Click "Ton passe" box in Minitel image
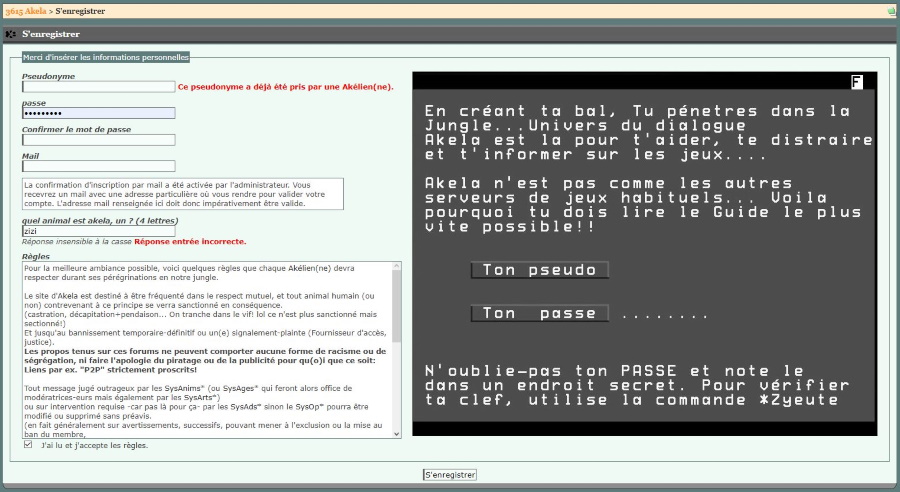 pyautogui.click(x=539, y=313)
